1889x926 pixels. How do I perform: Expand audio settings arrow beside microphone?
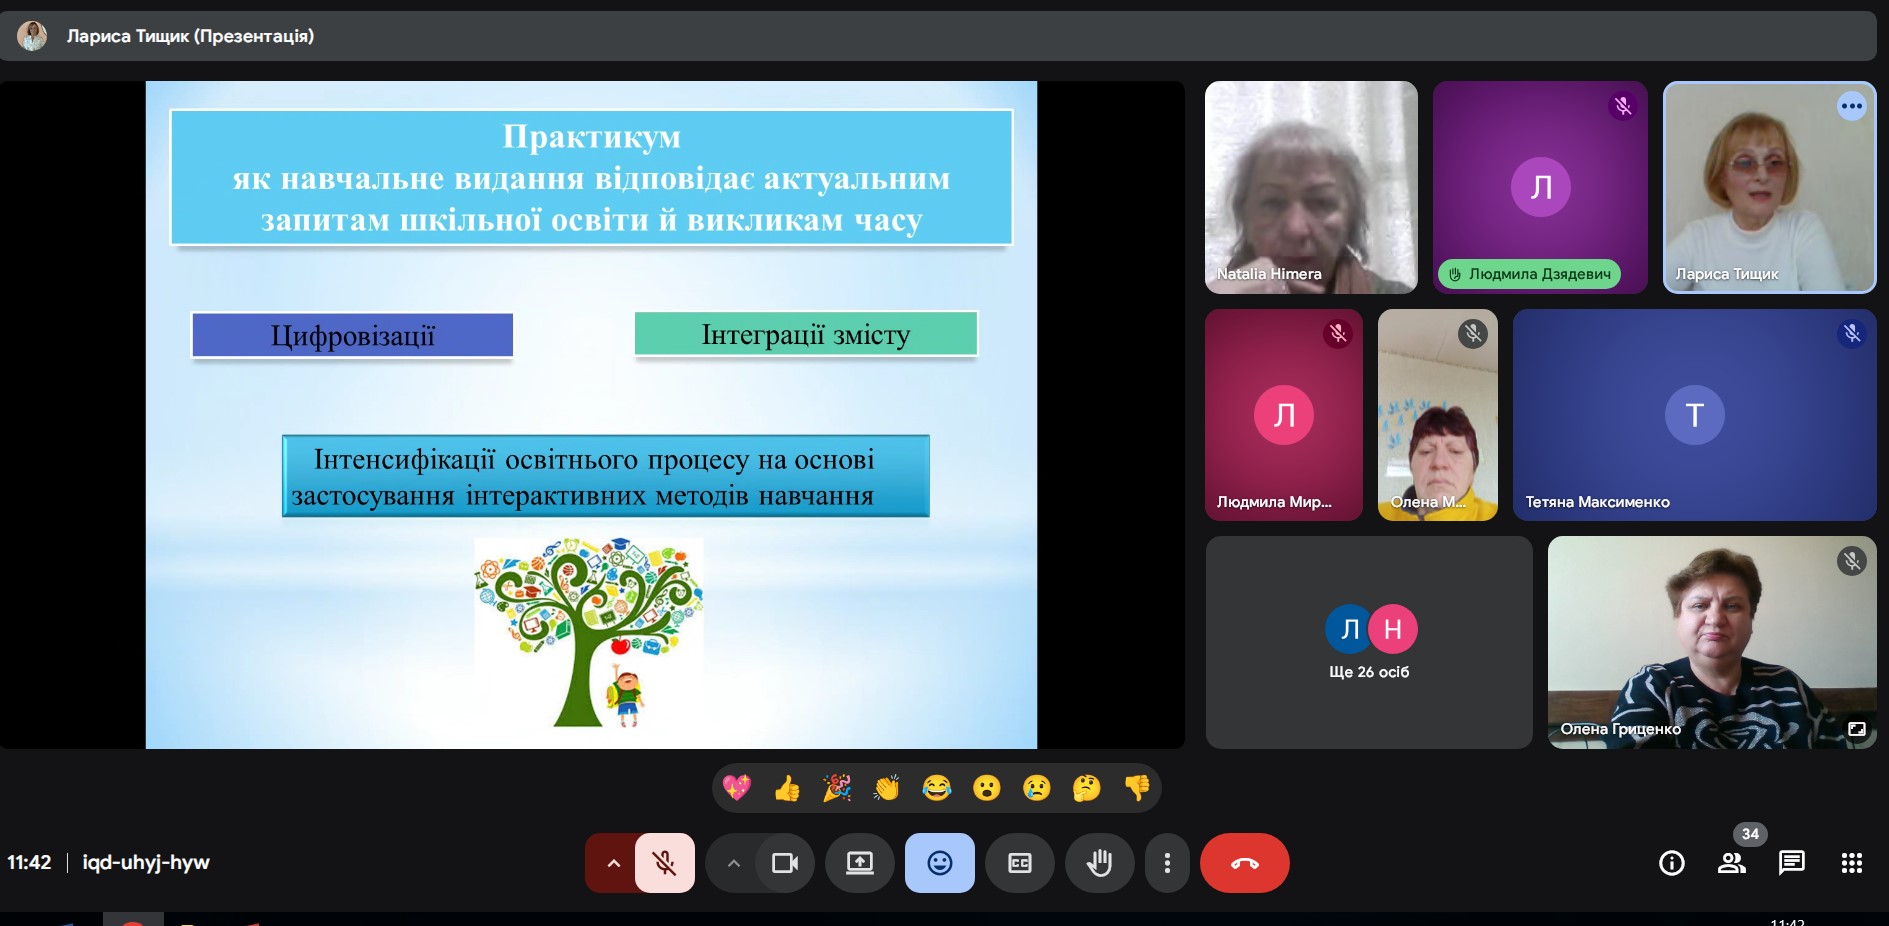tap(613, 863)
